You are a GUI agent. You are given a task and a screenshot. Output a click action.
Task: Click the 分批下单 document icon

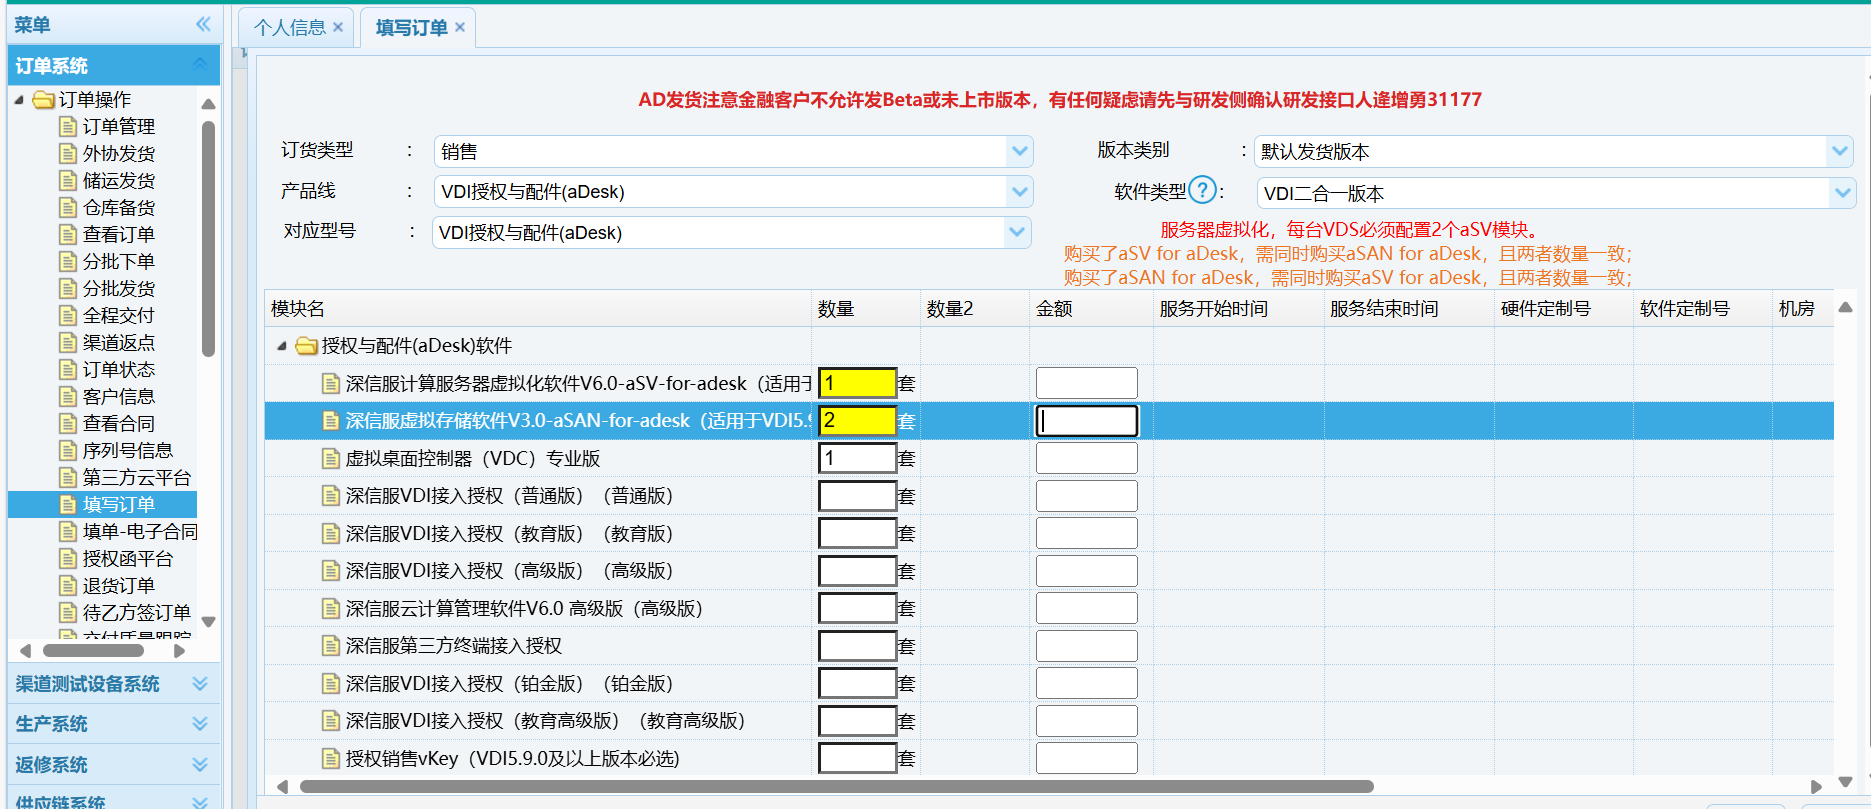click(x=68, y=261)
